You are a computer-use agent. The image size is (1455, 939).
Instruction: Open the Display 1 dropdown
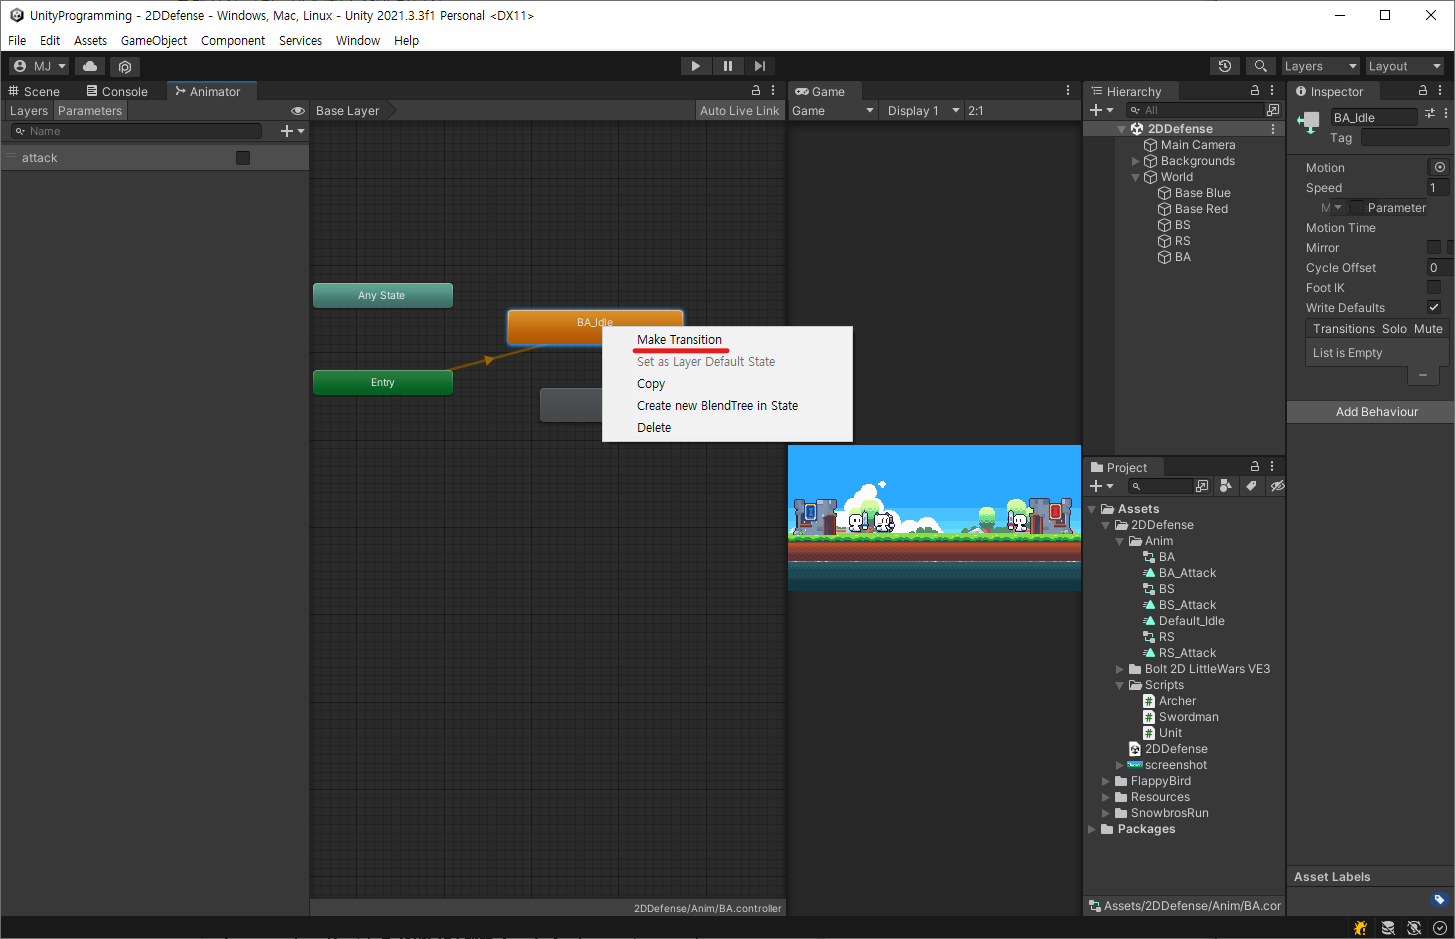click(x=923, y=111)
